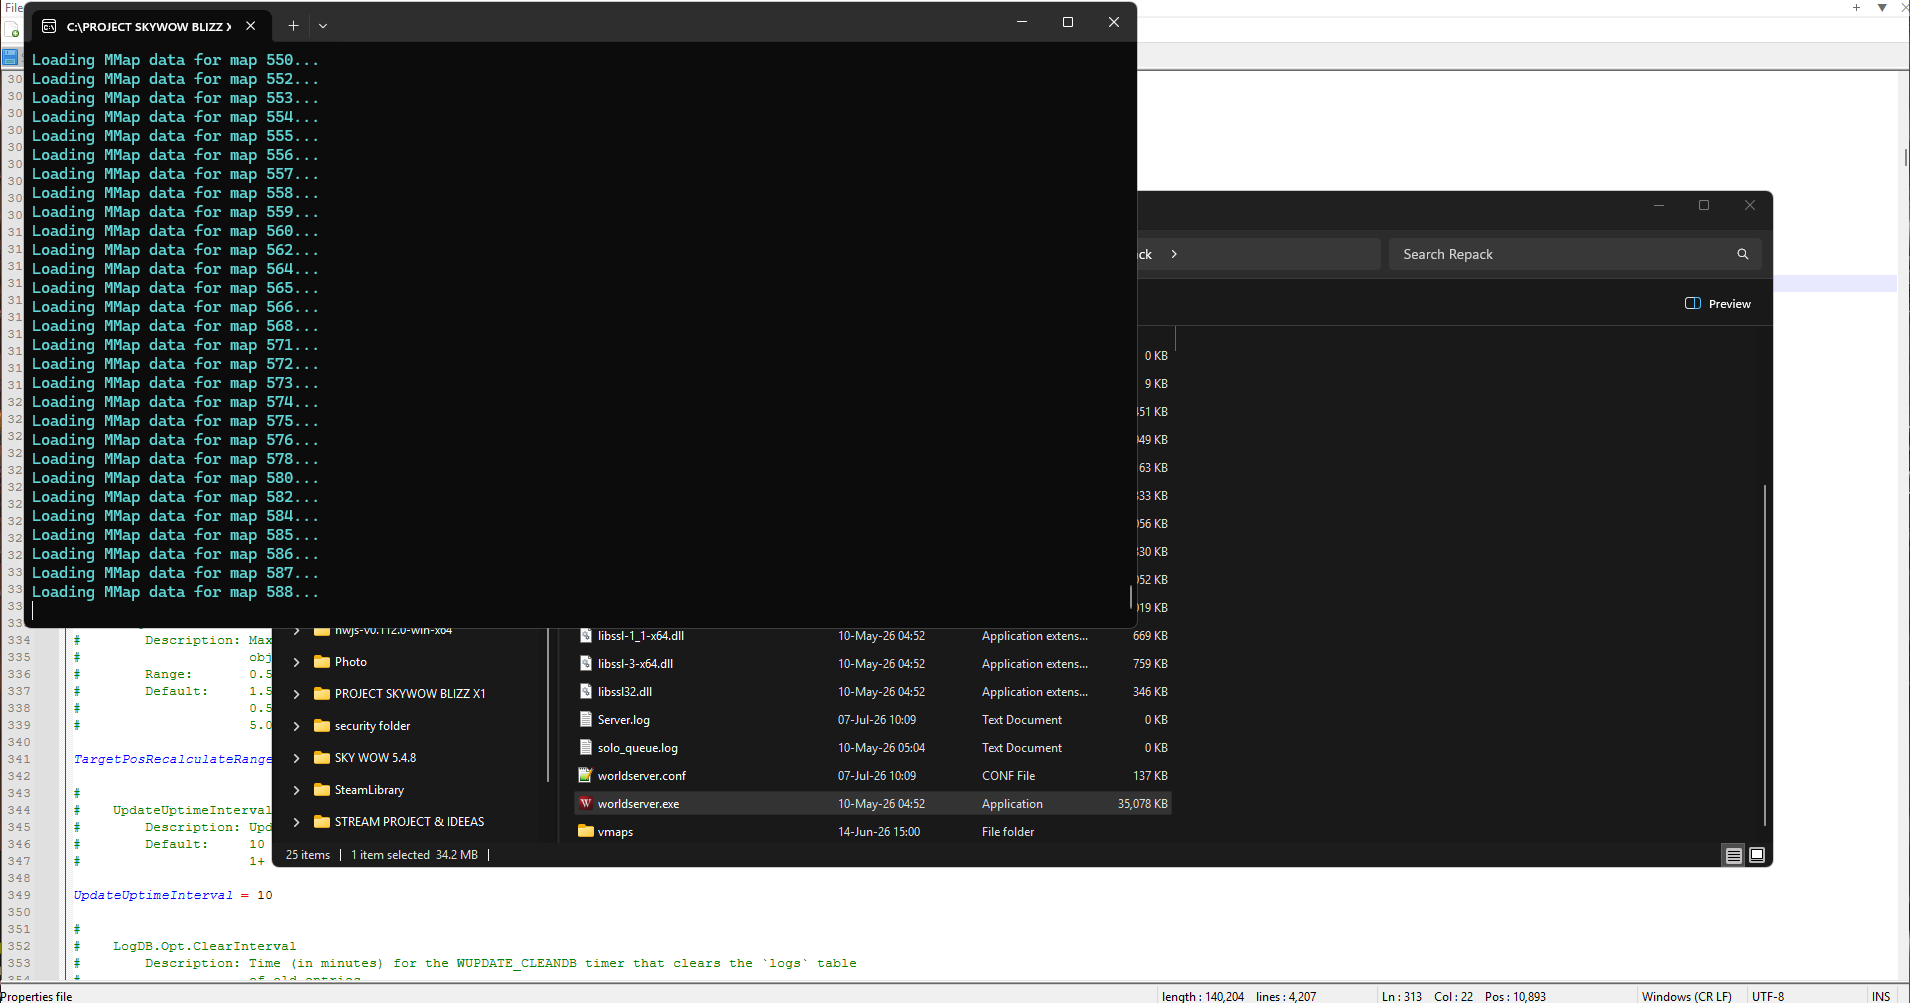Click the 25 items status text
Viewport: 1910px width, 1003px height.
pos(308,855)
